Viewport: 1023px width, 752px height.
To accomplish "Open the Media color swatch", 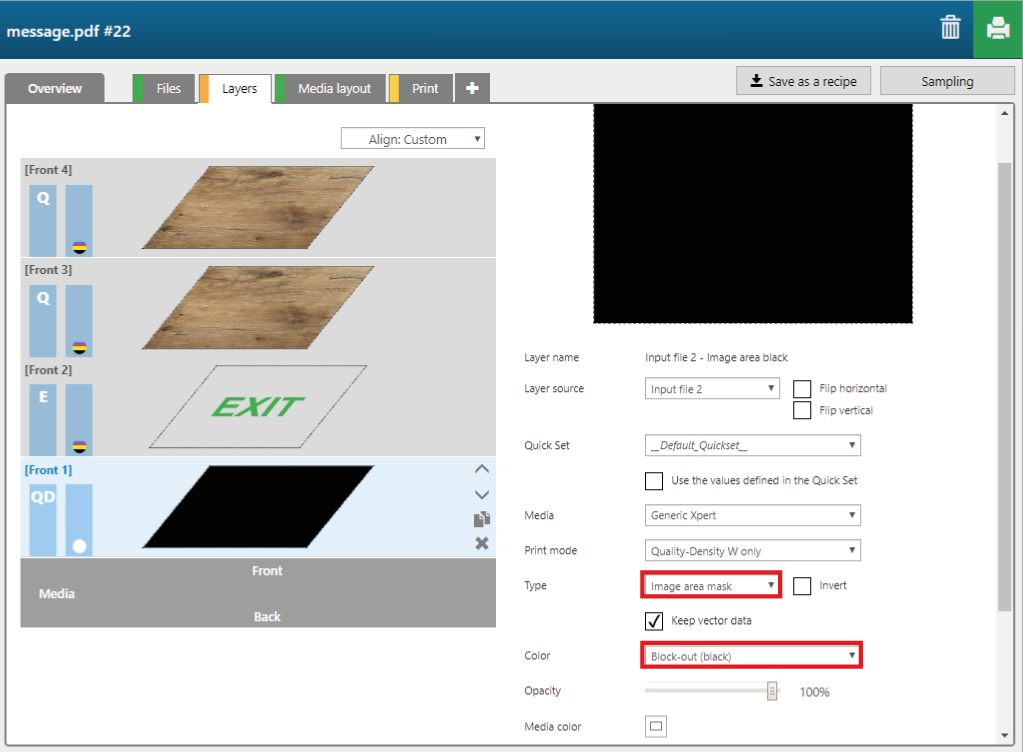I will [656, 726].
